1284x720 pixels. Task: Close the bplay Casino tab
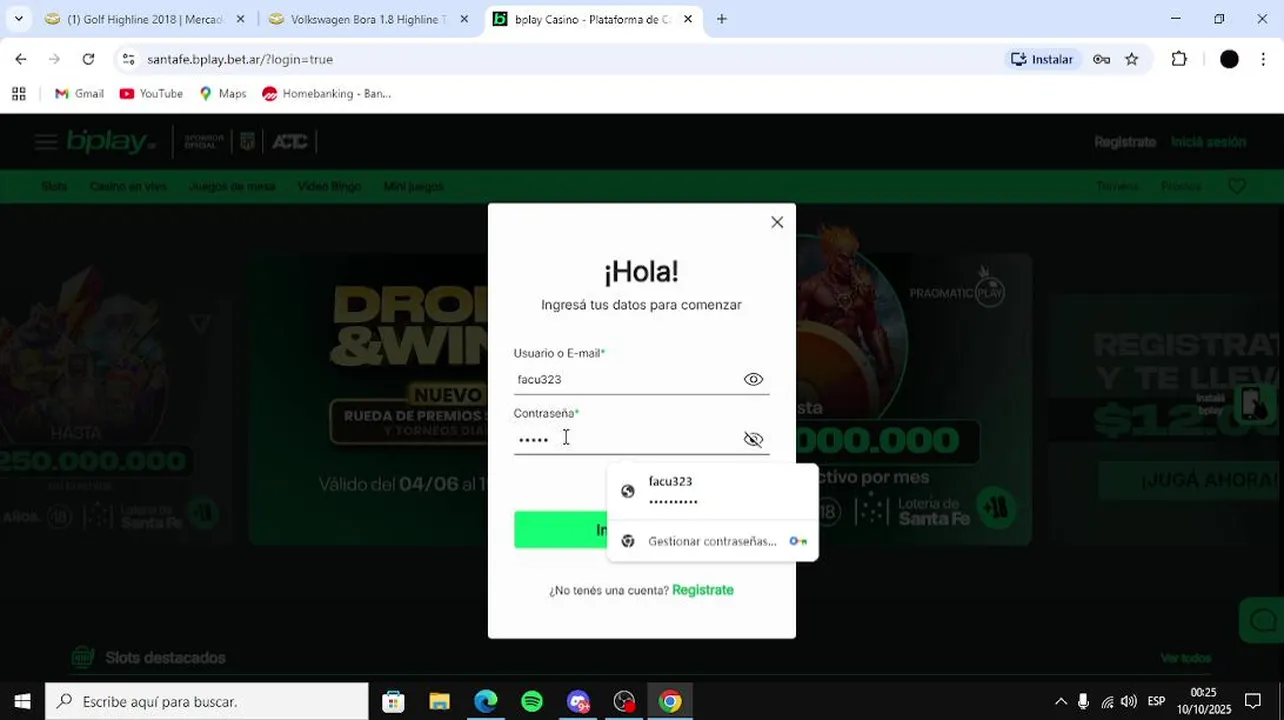[x=688, y=19]
